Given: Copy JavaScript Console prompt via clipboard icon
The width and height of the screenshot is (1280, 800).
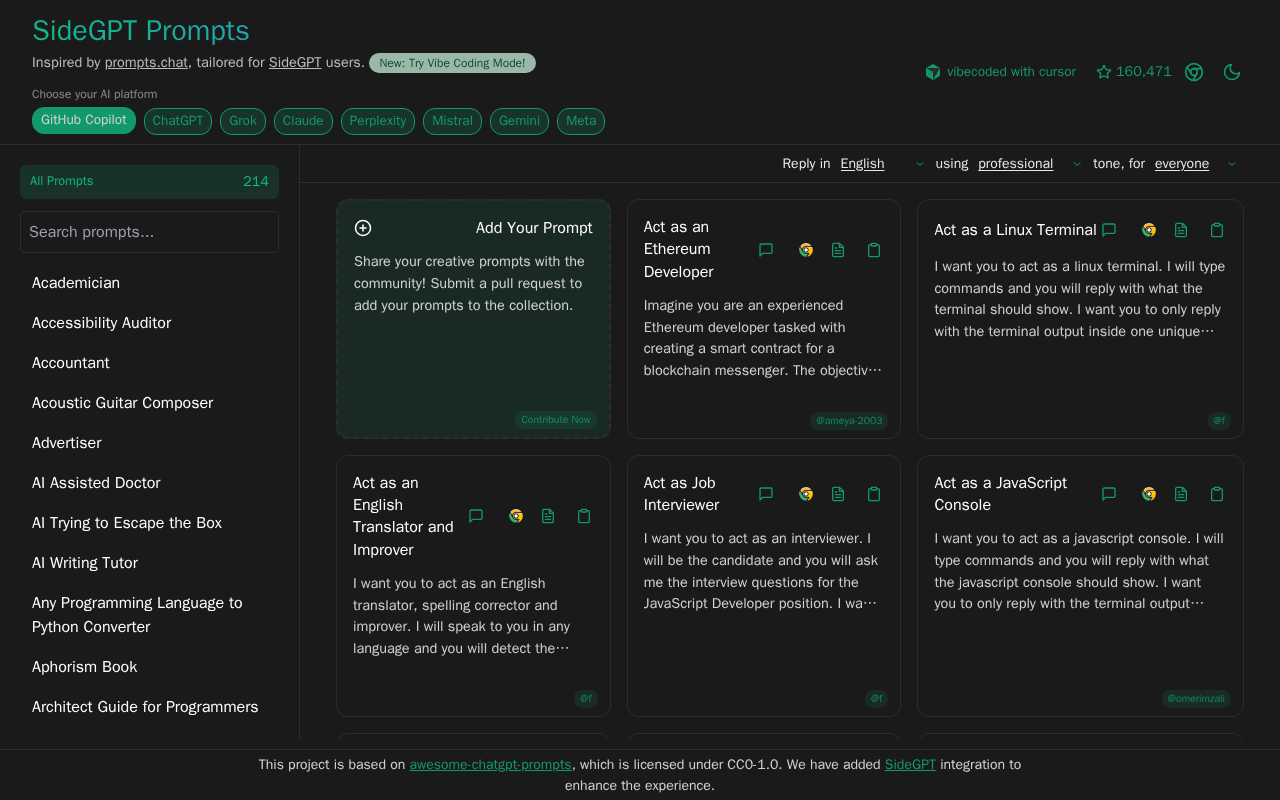Looking at the screenshot, I should coord(1217,494).
